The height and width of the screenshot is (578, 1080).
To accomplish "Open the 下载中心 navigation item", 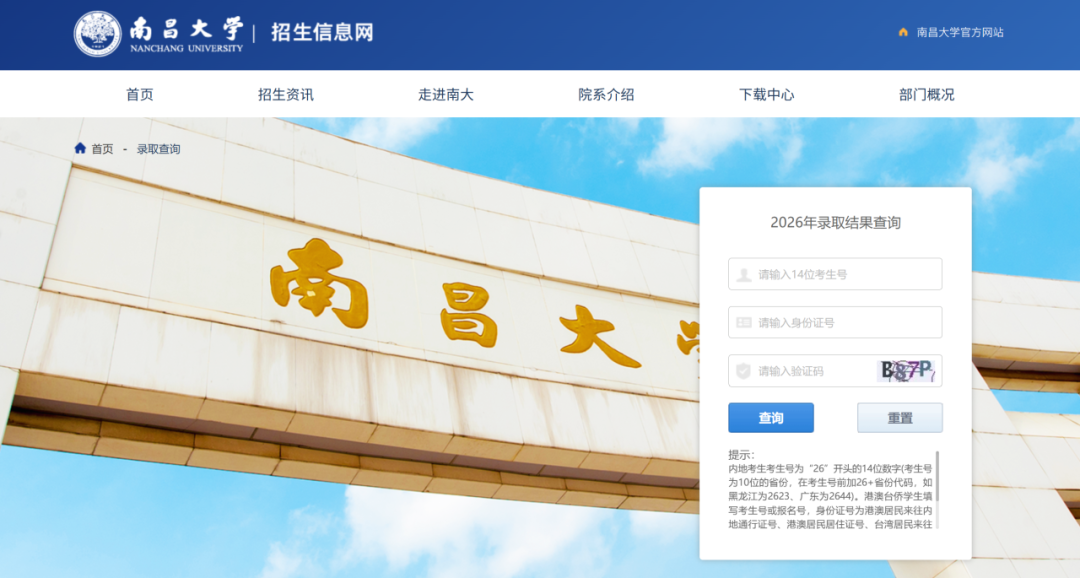I will 767,94.
